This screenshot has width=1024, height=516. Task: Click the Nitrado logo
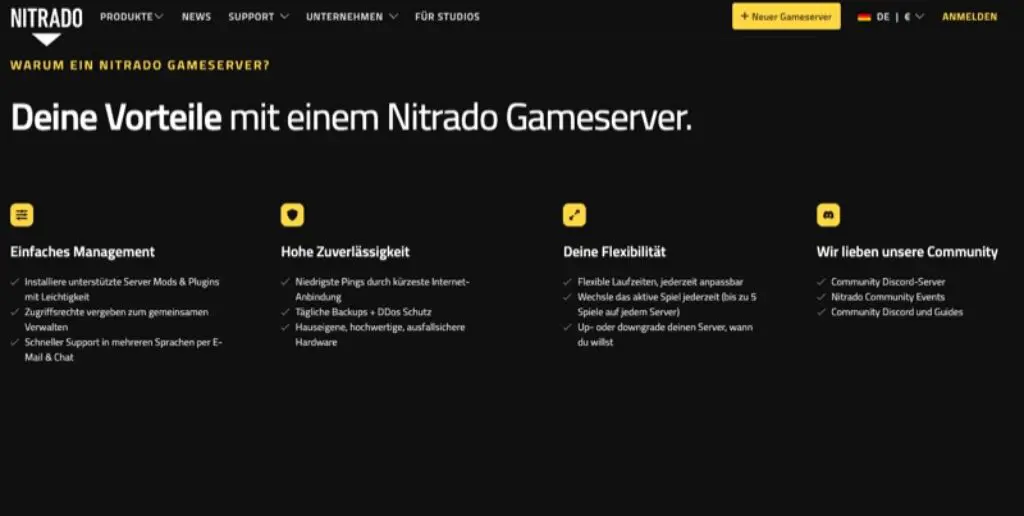[46, 25]
